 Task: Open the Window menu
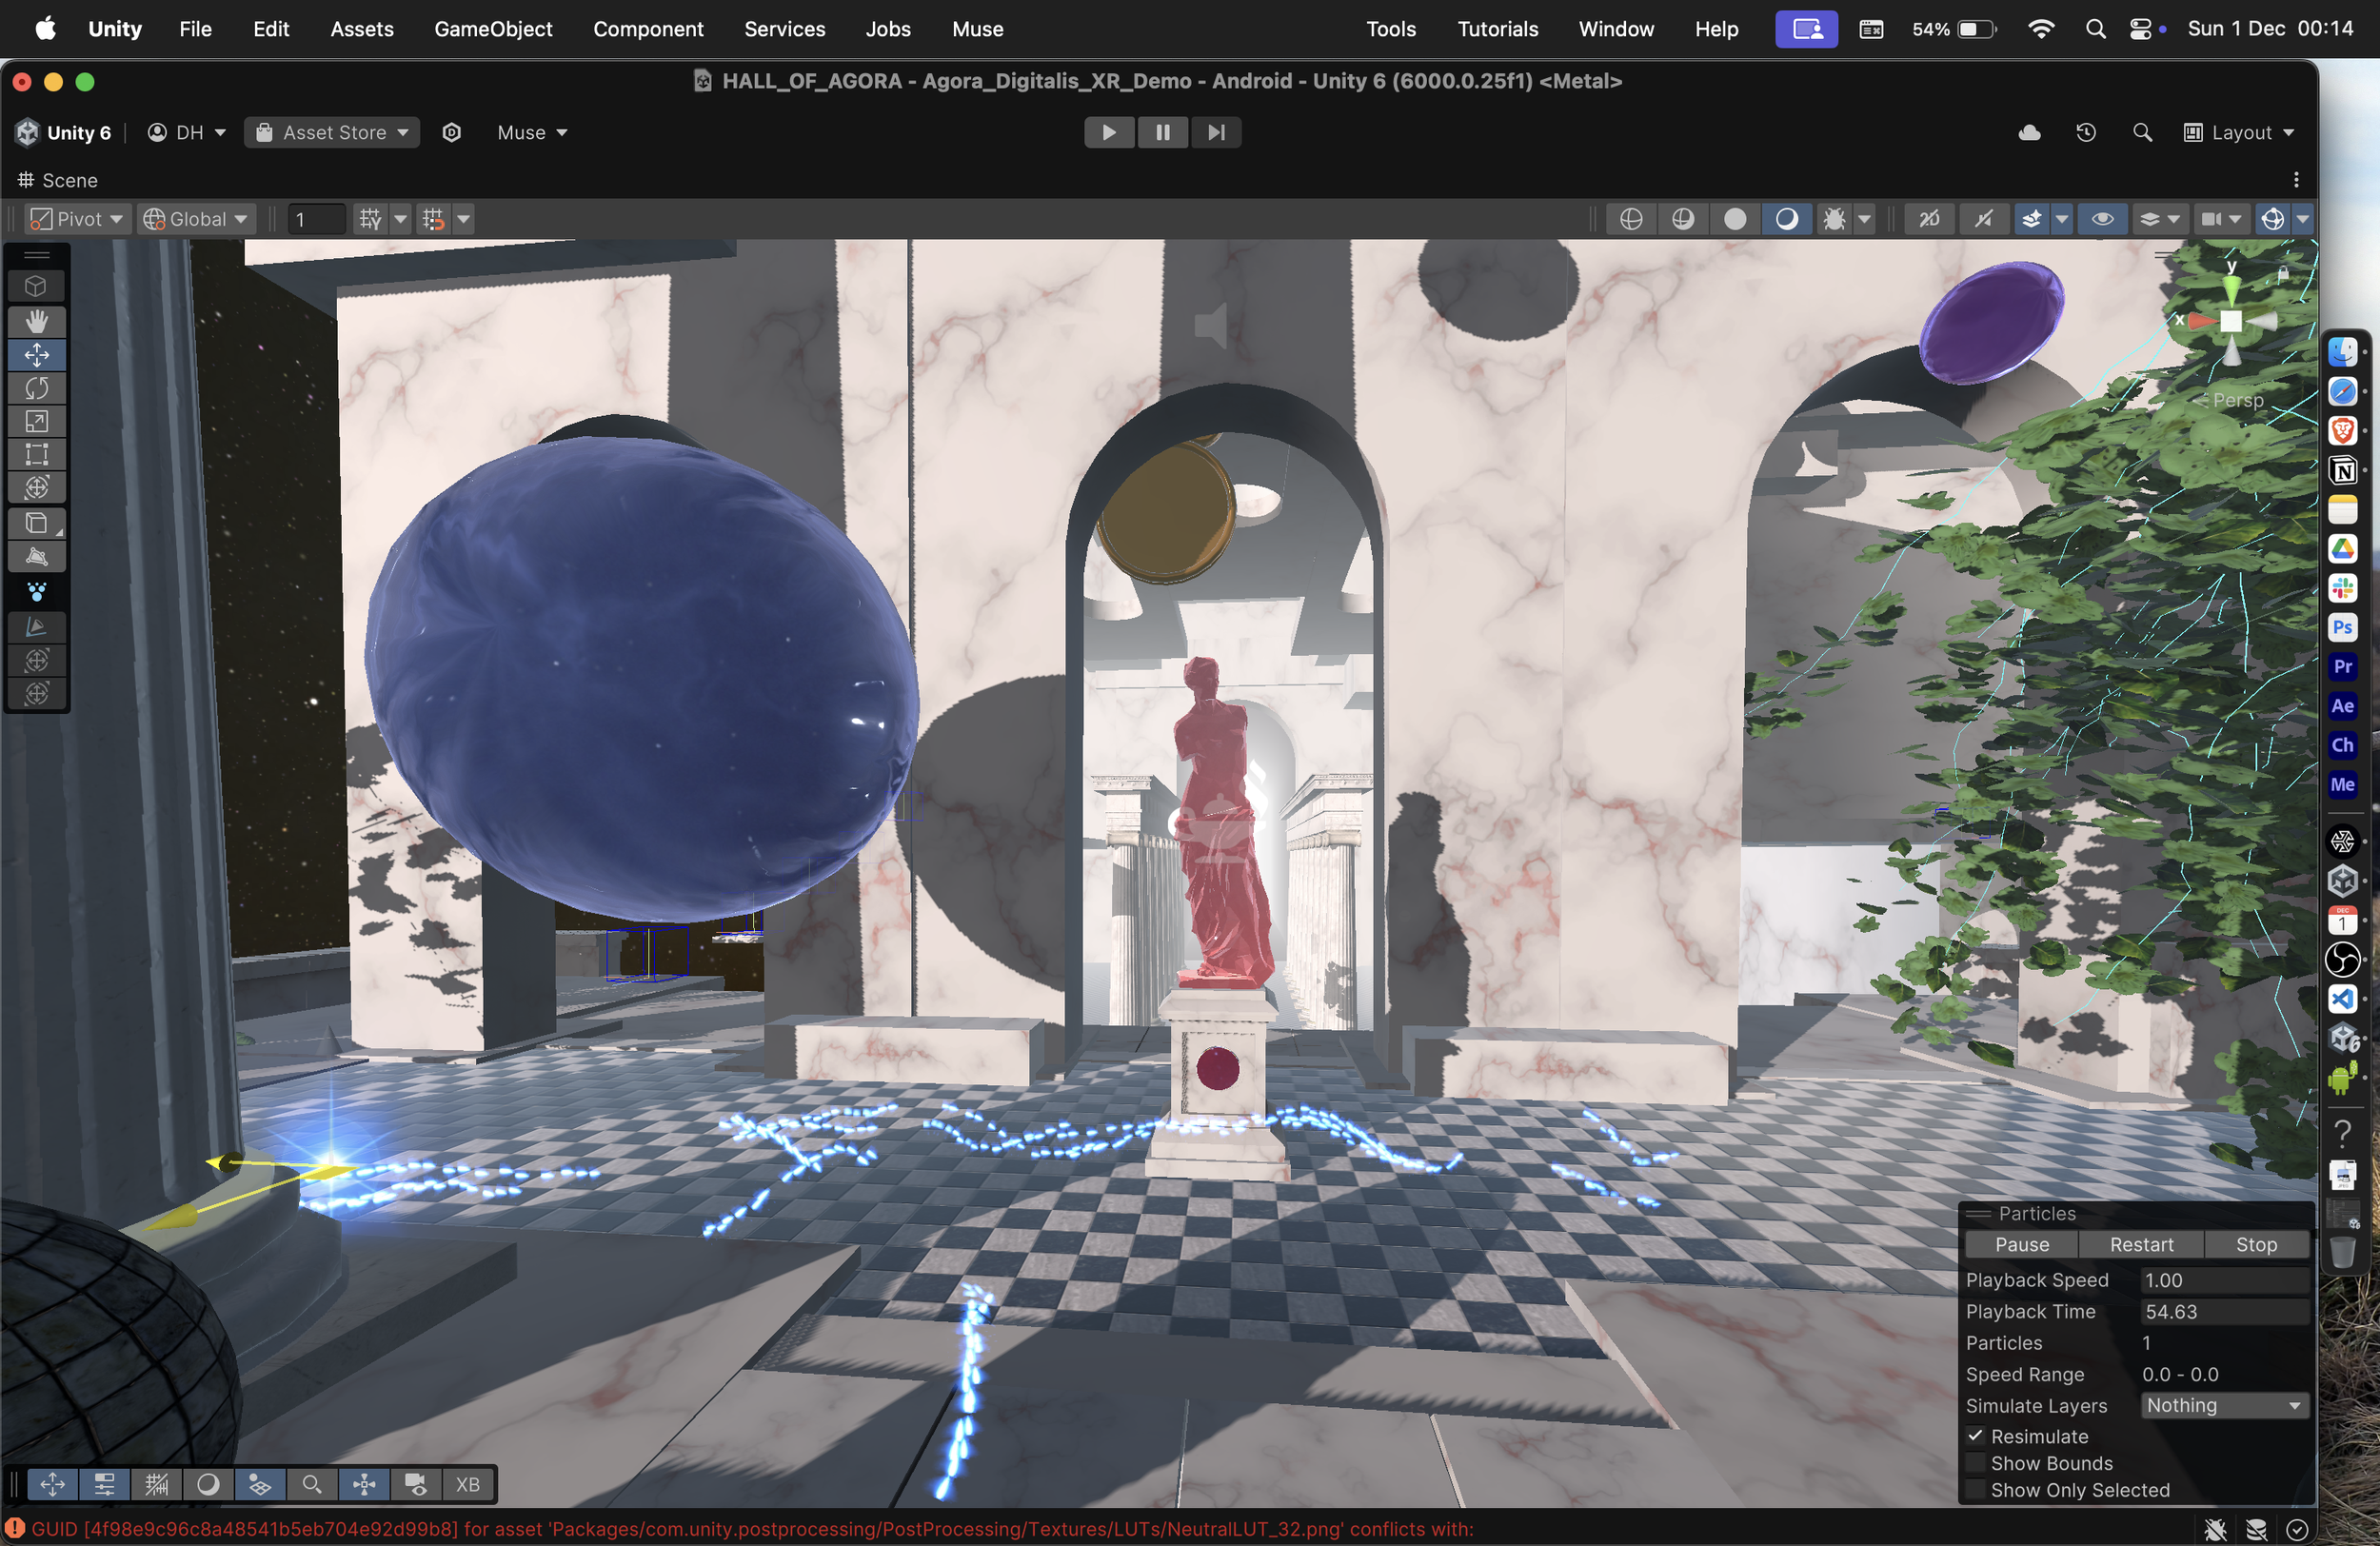pos(1616,29)
